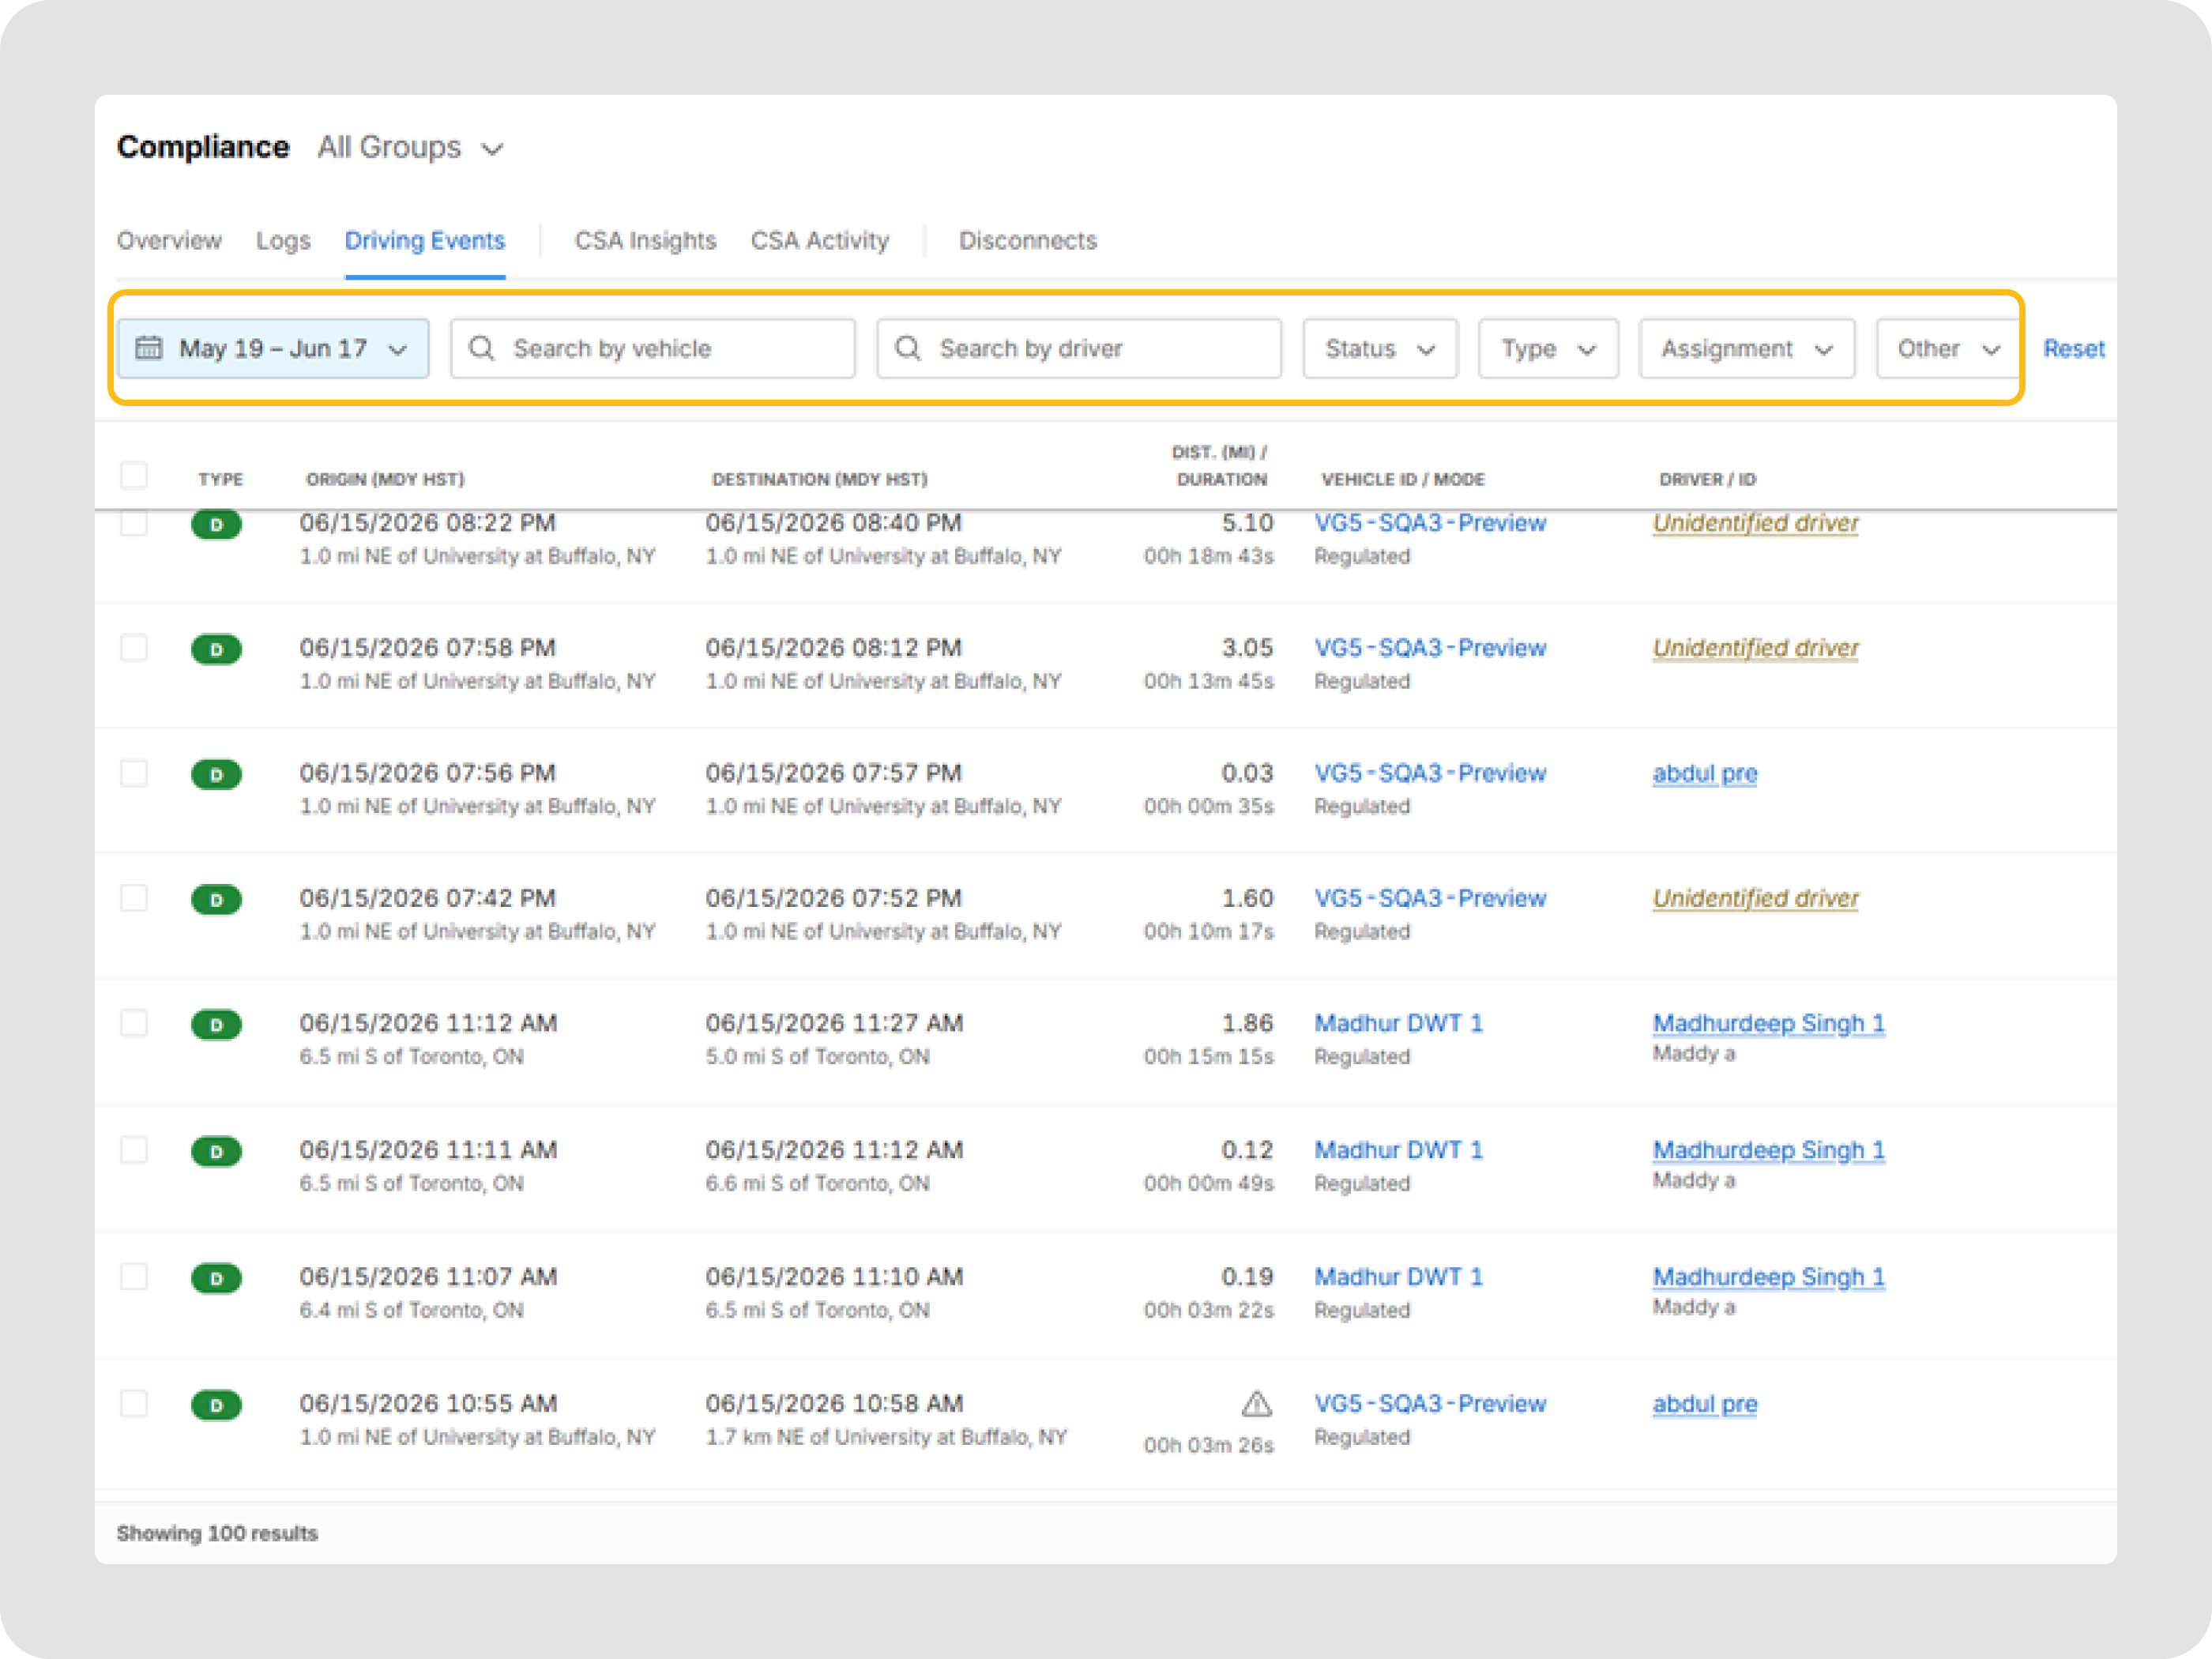Viewport: 2212px width, 1659px height.
Task: Check the row starting 06/15/2026 11:07 AM
Action: point(134,1277)
